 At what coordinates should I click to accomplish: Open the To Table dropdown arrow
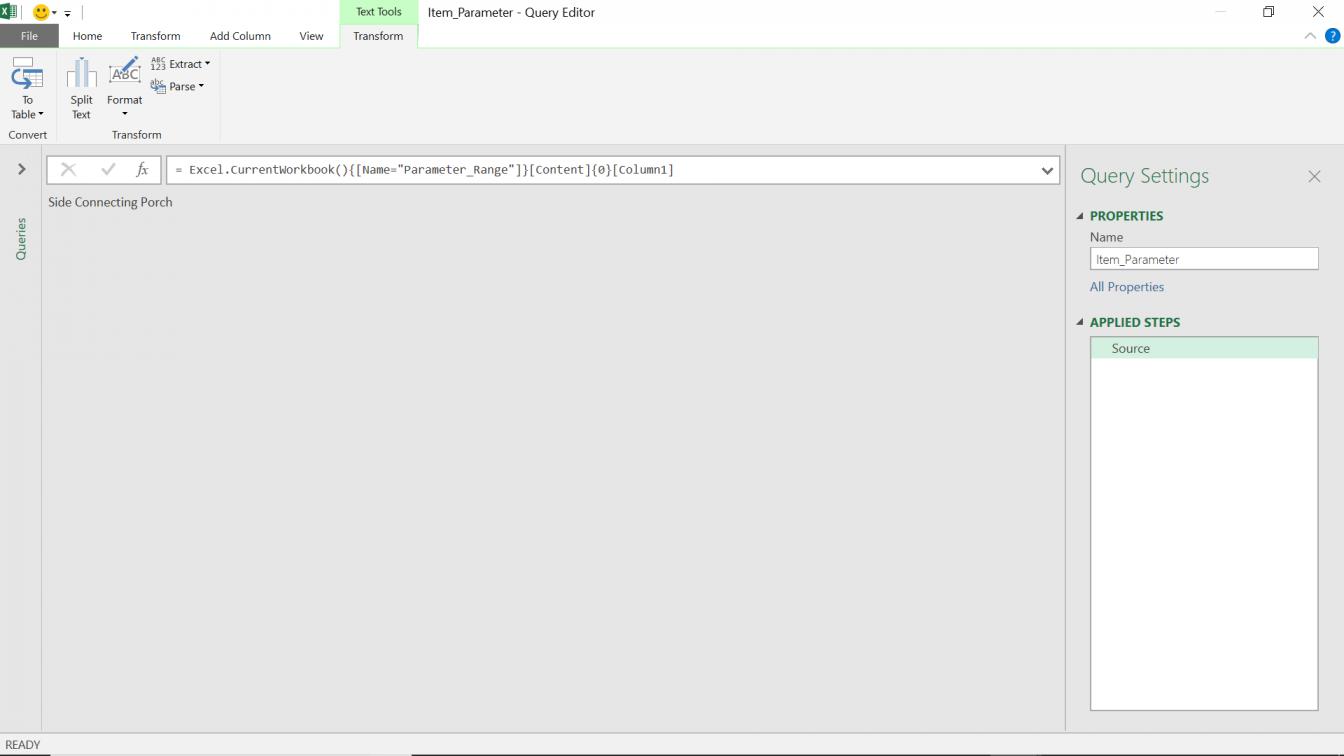pyautogui.click(x=41, y=114)
